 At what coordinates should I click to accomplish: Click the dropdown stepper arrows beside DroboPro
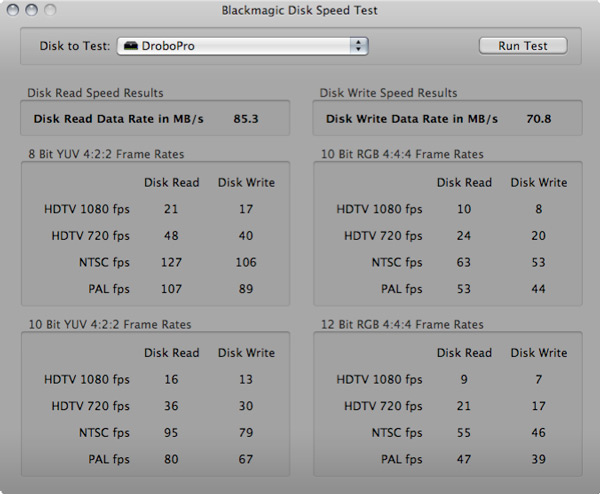coord(359,46)
